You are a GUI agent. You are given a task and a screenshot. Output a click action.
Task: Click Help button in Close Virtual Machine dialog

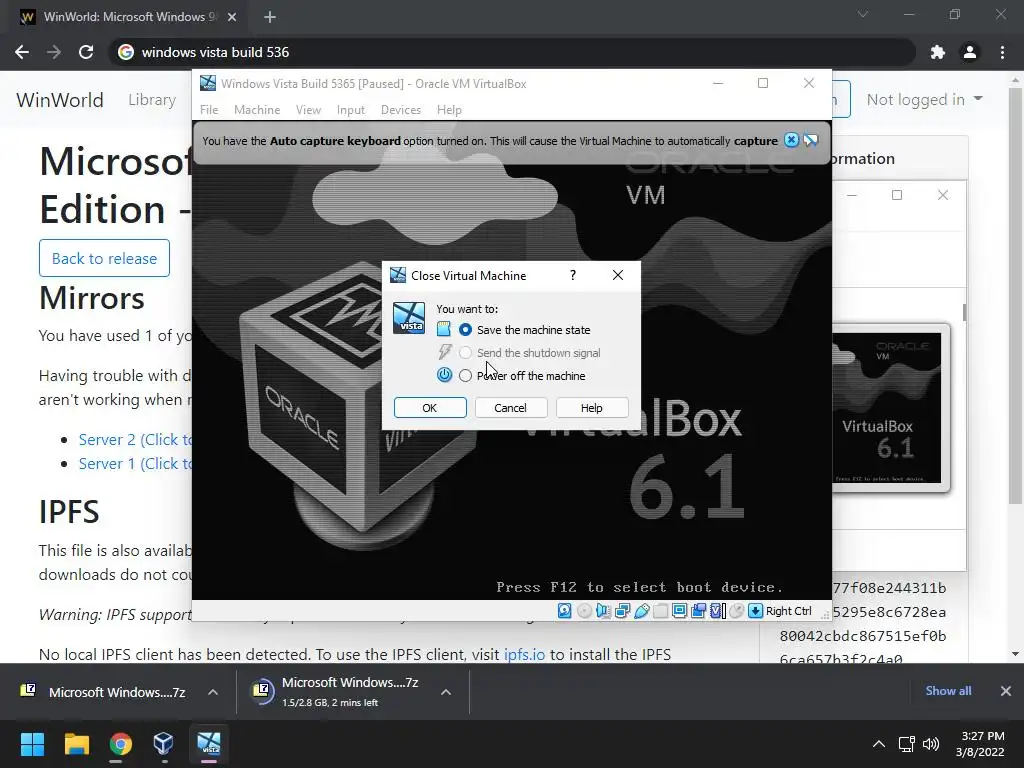point(592,408)
